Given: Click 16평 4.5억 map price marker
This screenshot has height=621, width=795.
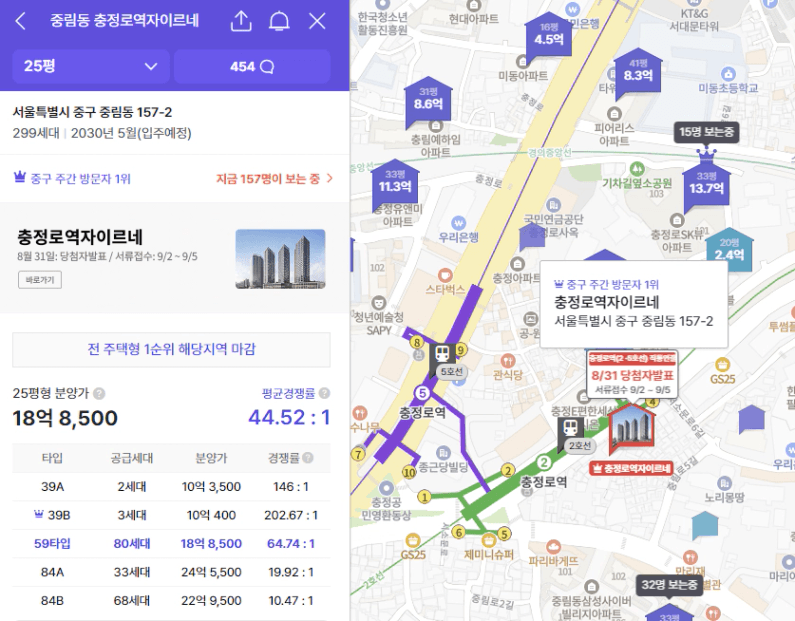Looking at the screenshot, I should pyautogui.click(x=549, y=36).
